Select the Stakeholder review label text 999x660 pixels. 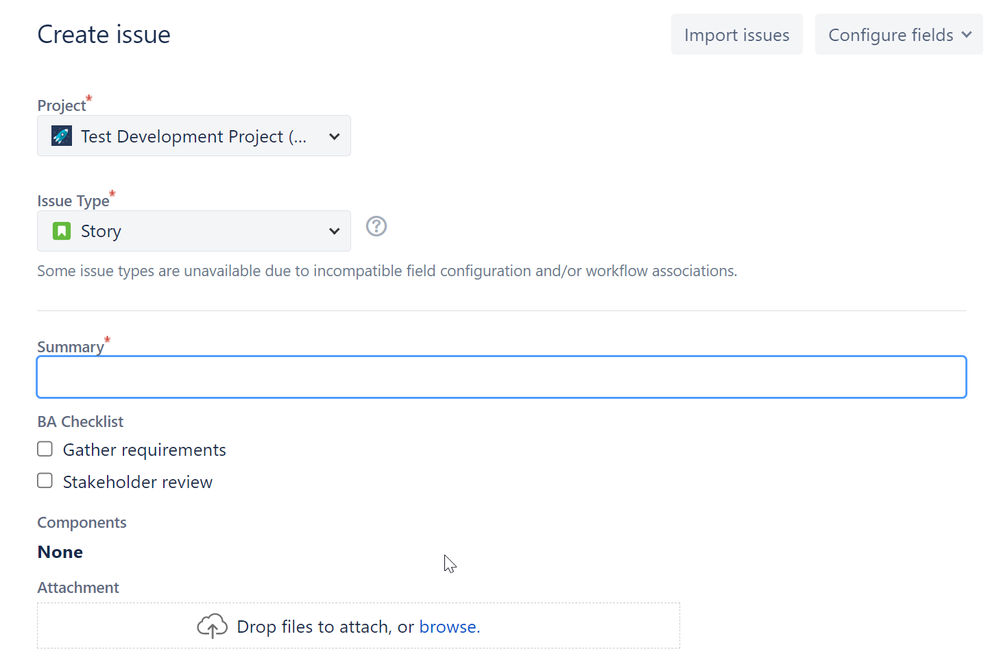tap(137, 482)
